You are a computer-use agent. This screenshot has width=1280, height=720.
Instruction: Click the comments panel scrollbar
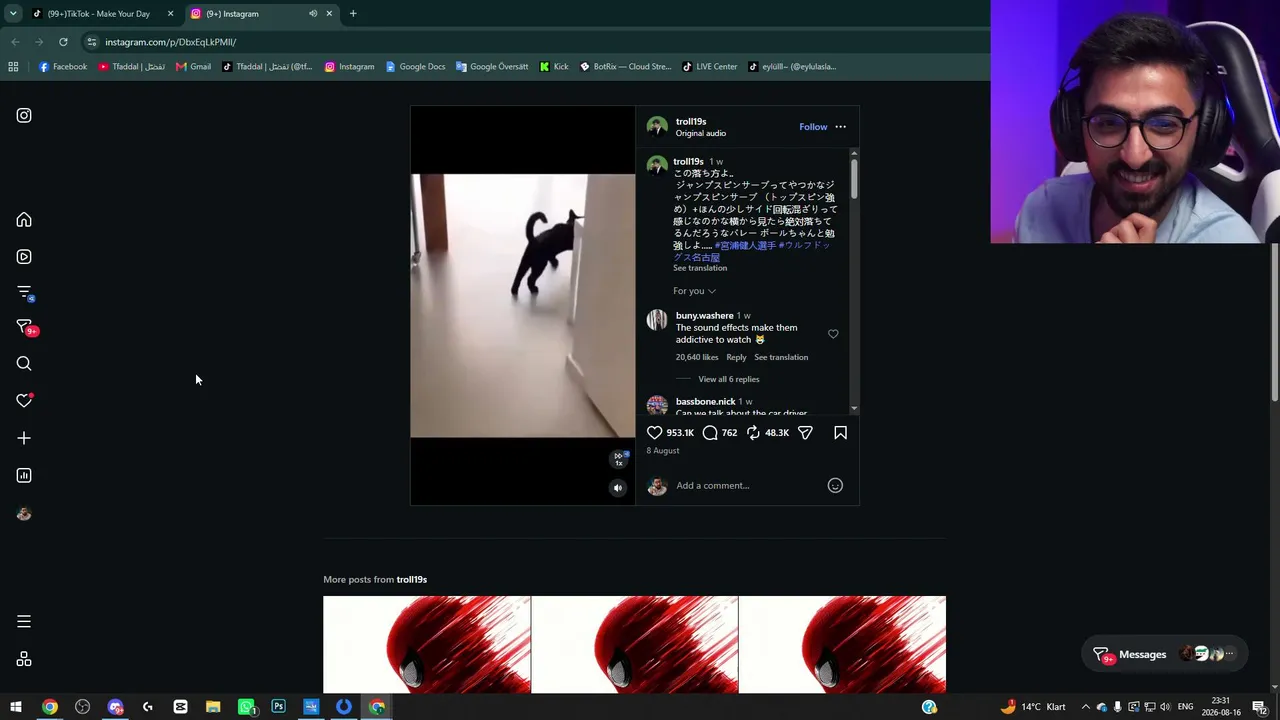[x=854, y=178]
